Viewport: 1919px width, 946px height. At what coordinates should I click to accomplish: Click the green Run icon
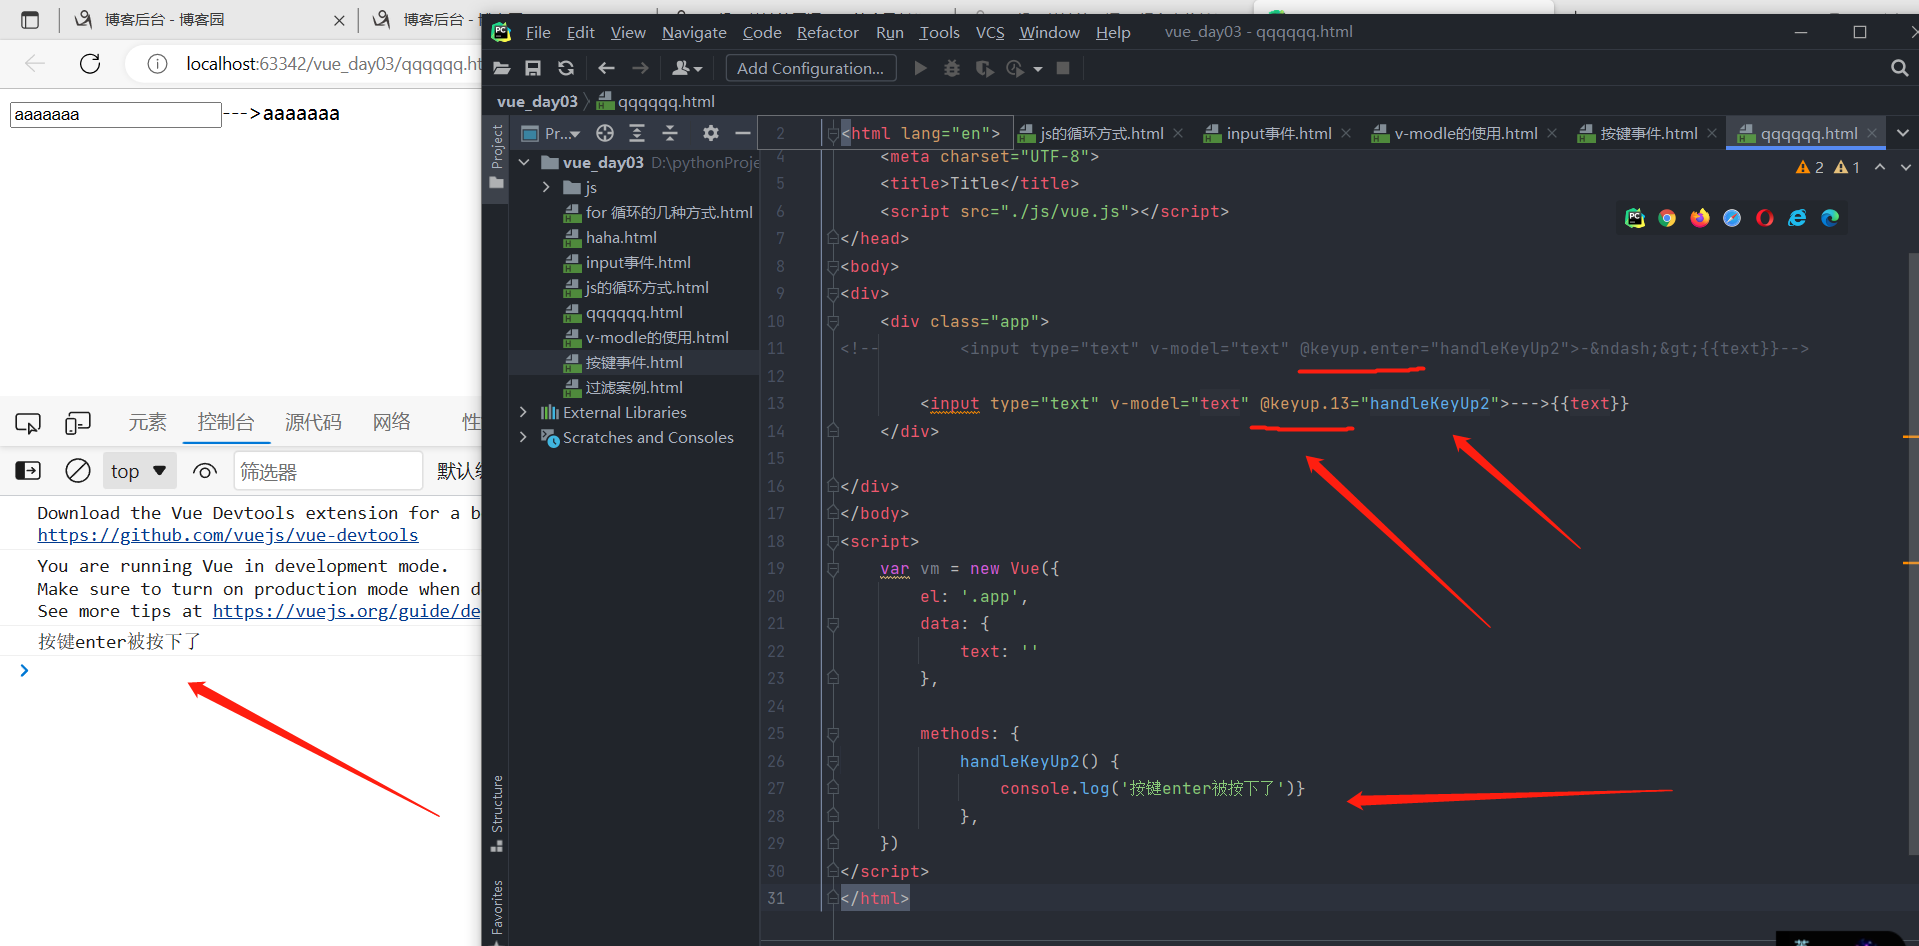tap(921, 68)
